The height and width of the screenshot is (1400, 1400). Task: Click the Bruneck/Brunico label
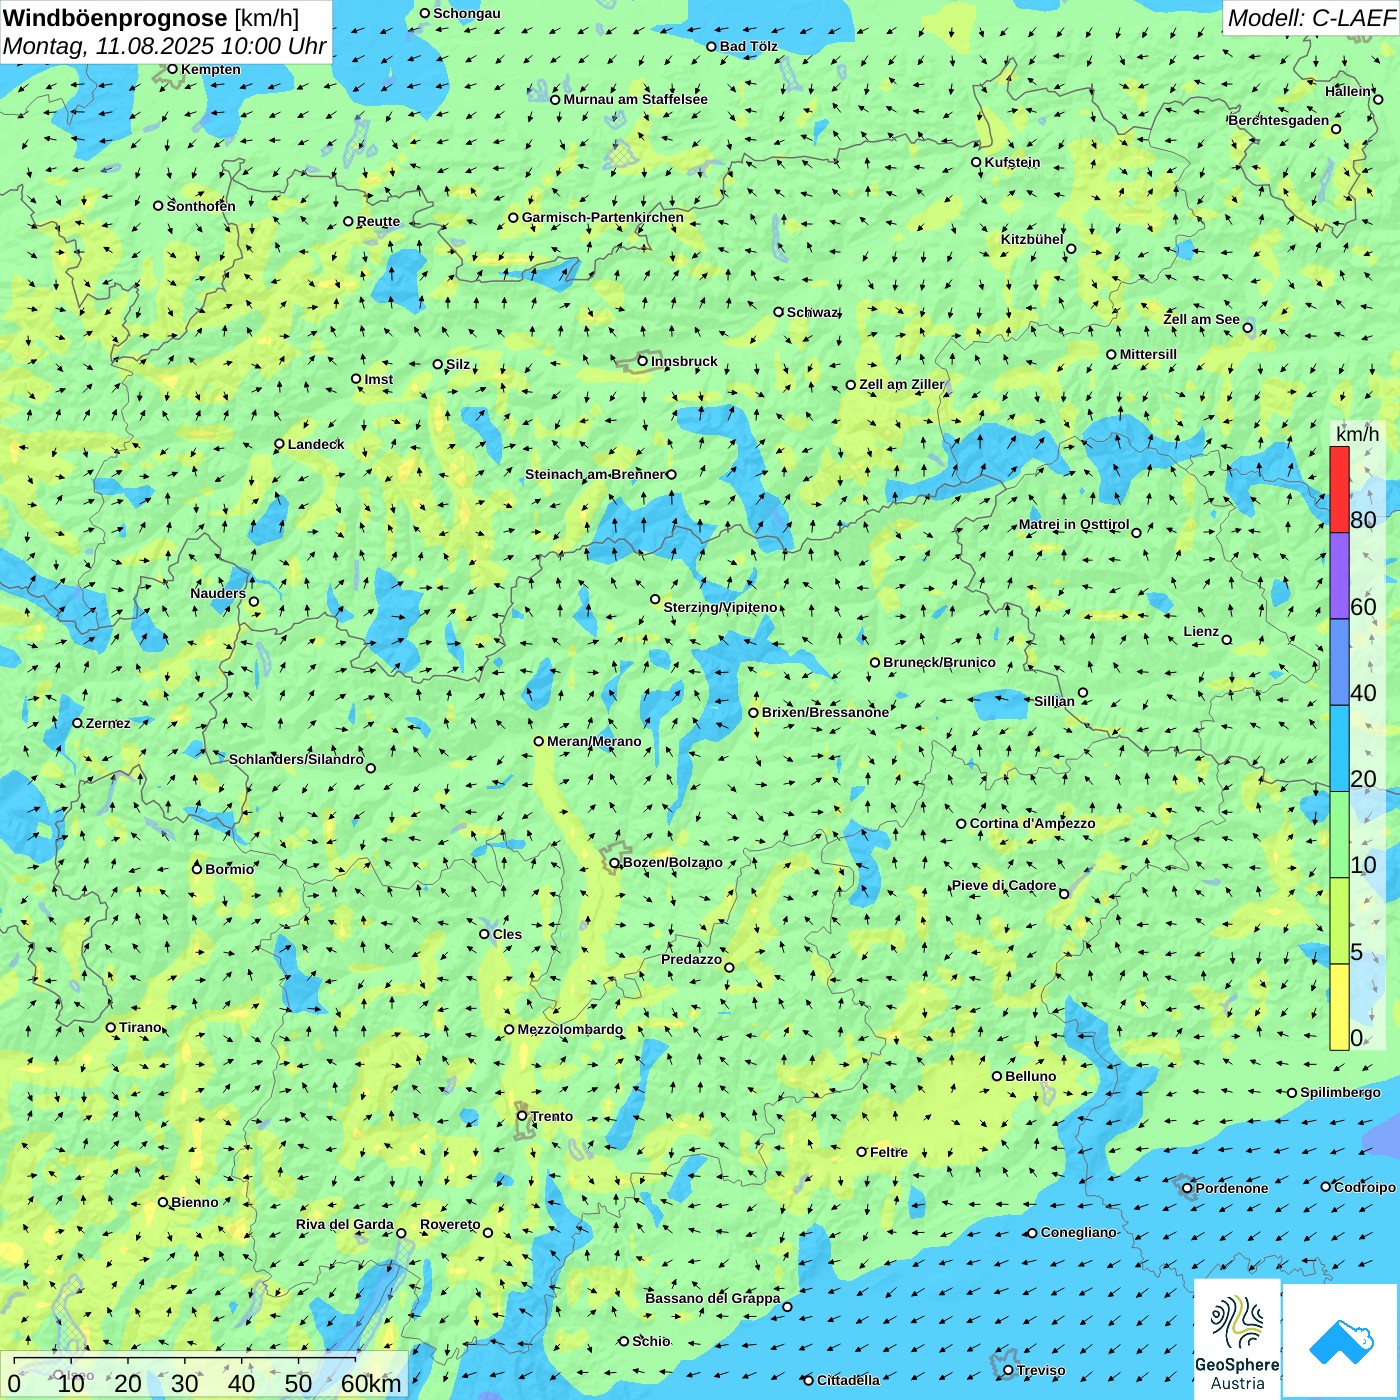[x=939, y=662]
